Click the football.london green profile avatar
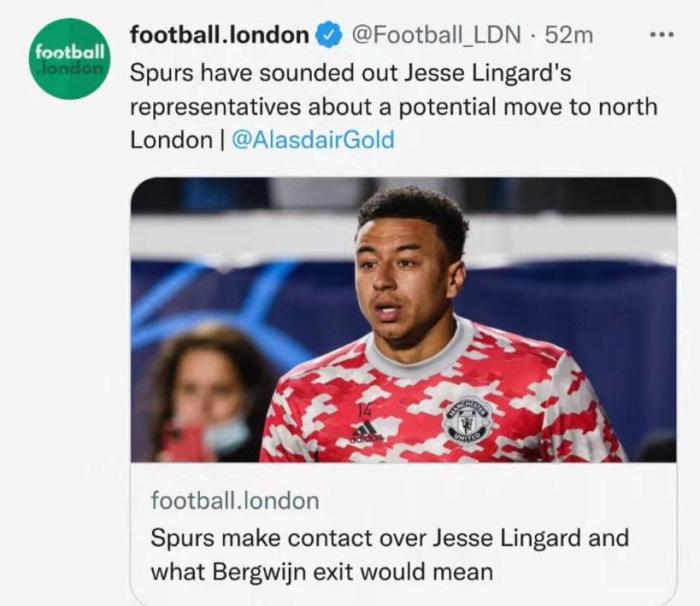 [69, 58]
